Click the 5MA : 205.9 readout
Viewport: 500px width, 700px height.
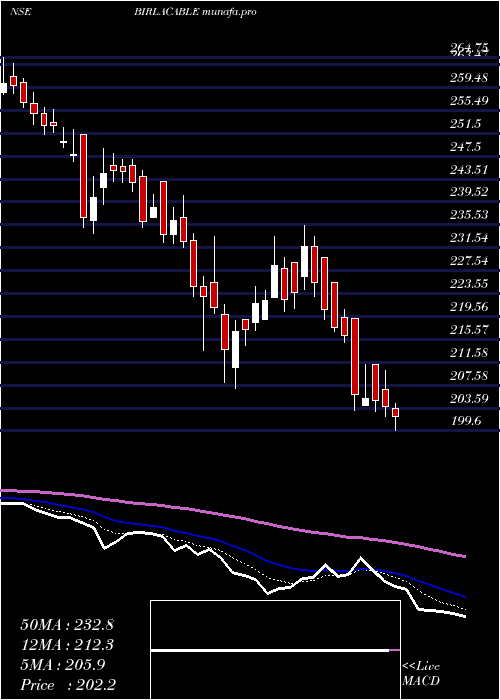click(62, 665)
